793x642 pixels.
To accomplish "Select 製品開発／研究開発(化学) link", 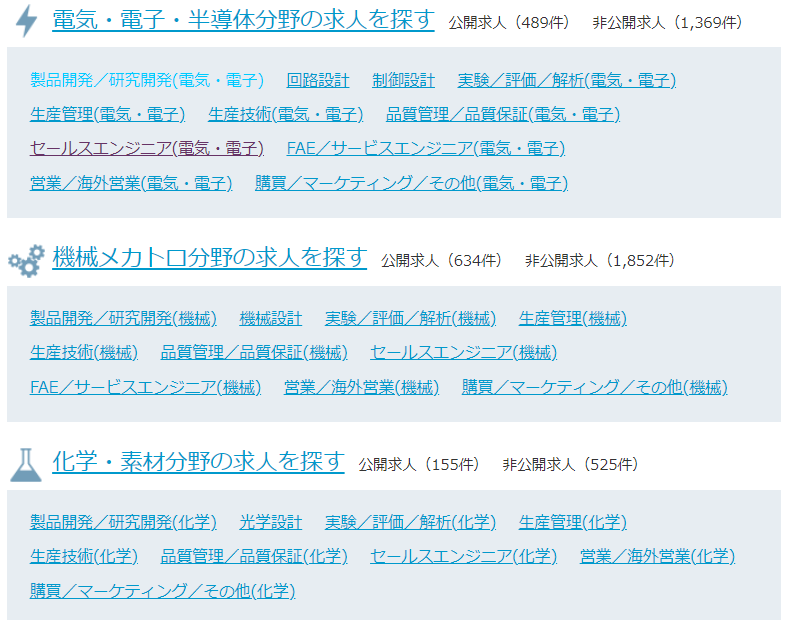I will (123, 523).
